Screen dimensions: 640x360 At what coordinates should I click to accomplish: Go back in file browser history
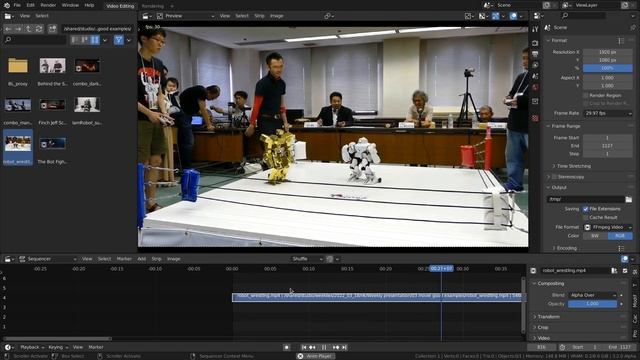pyautogui.click(x=8, y=29)
